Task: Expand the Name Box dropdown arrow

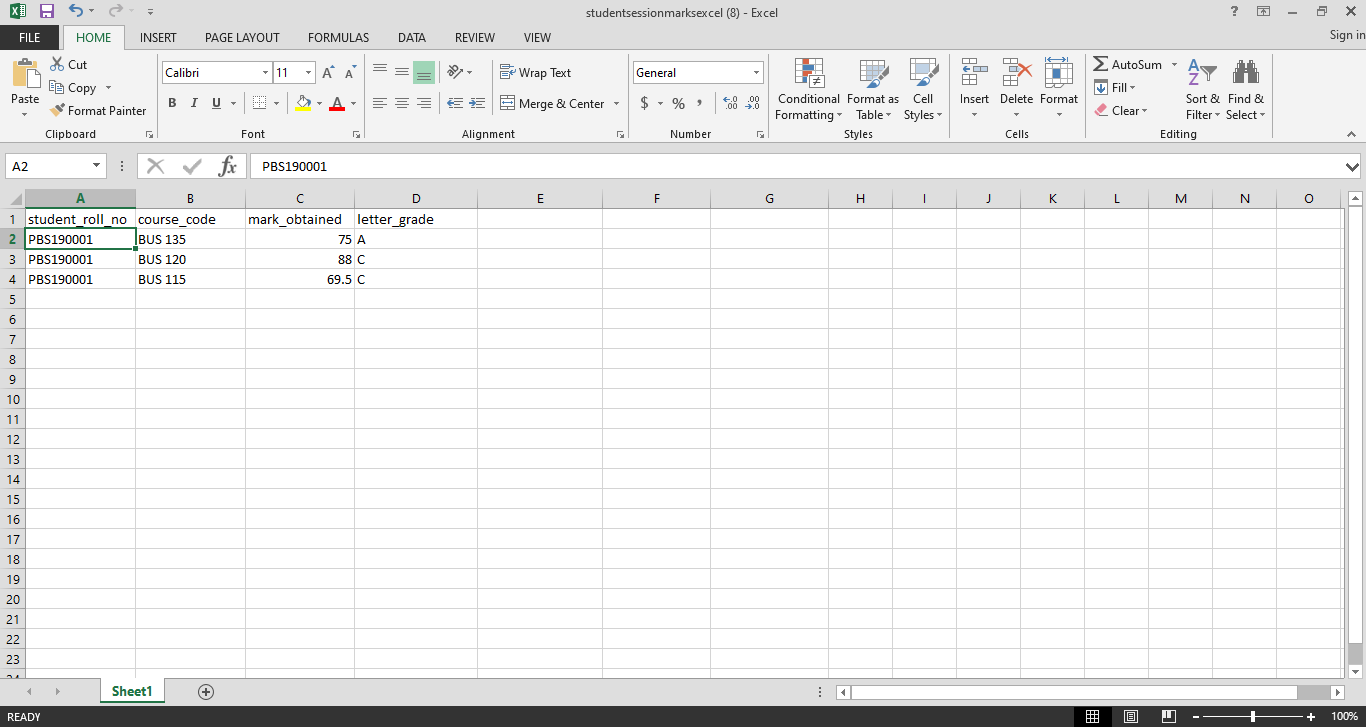Action: coord(98,166)
